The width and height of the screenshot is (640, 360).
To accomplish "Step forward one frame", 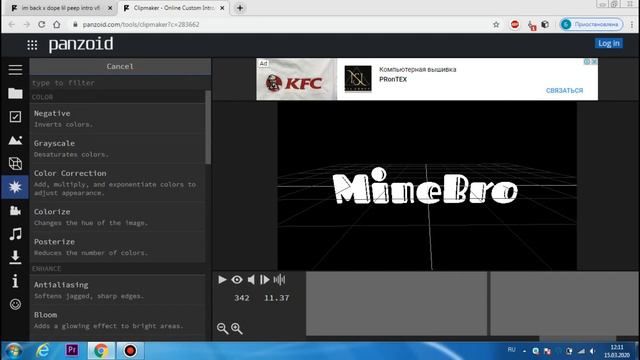I will click(x=264, y=280).
